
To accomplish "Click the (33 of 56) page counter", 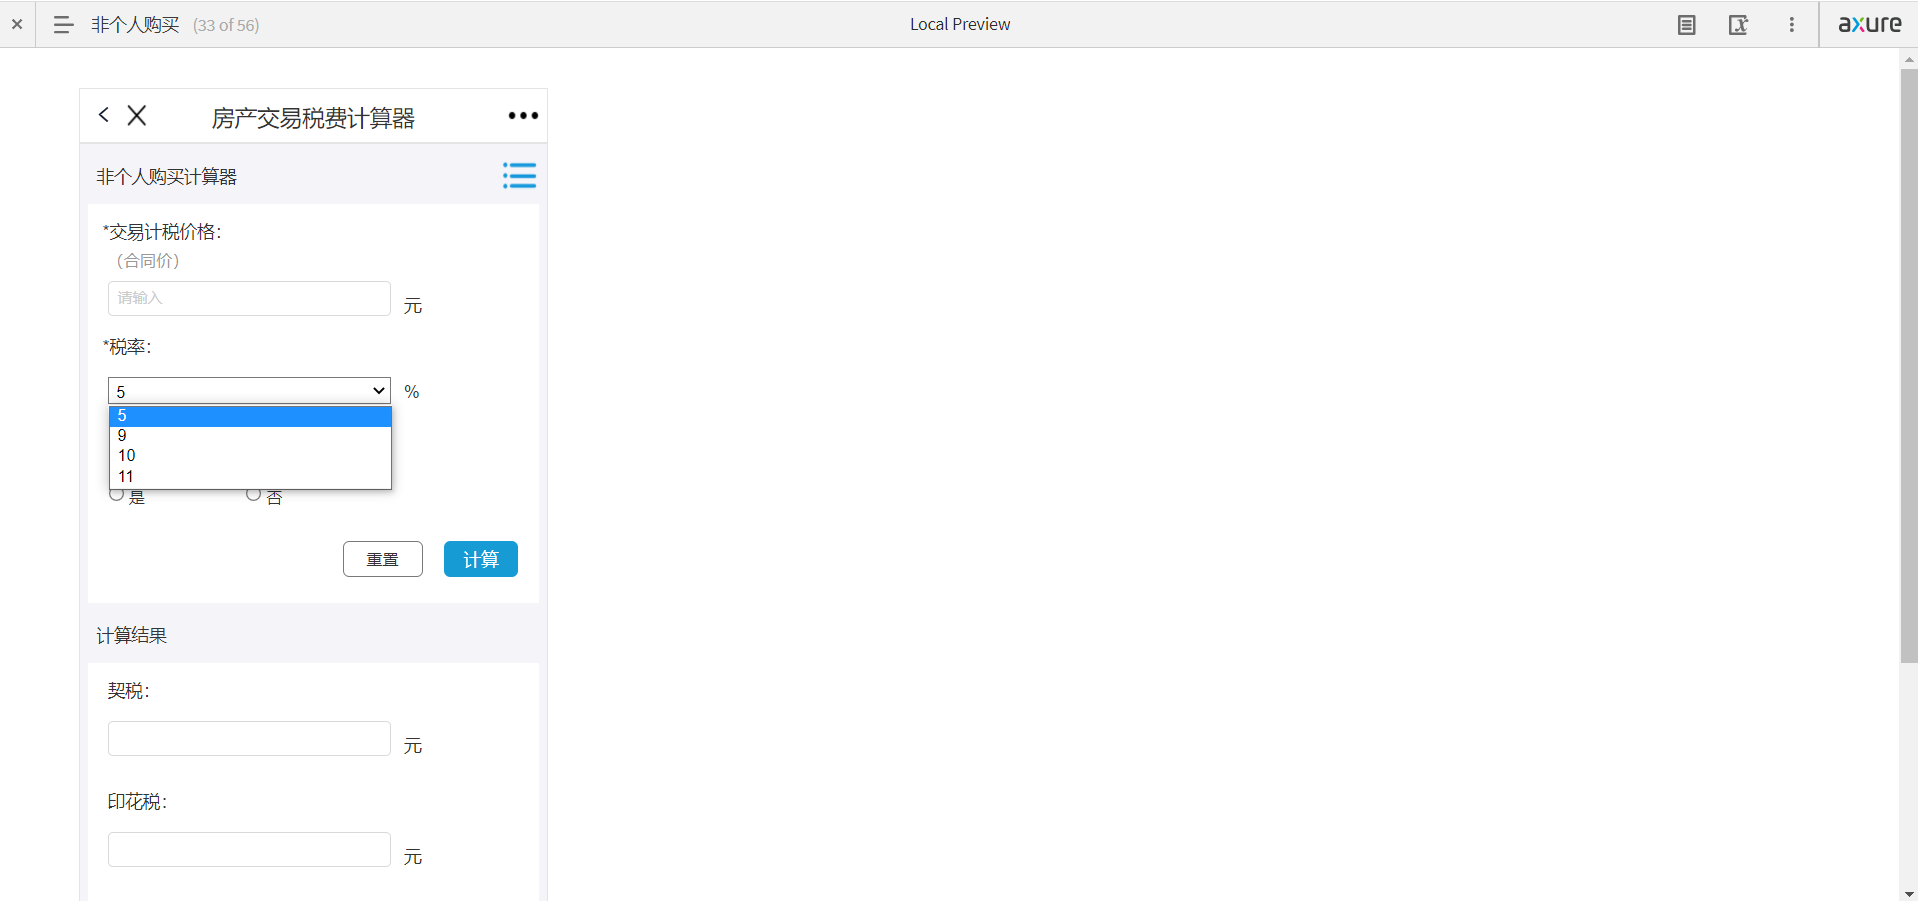I will pos(226,25).
